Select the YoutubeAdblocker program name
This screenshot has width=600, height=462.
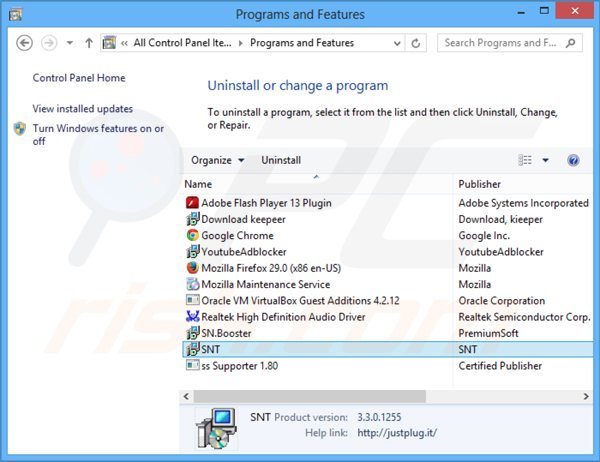click(244, 252)
